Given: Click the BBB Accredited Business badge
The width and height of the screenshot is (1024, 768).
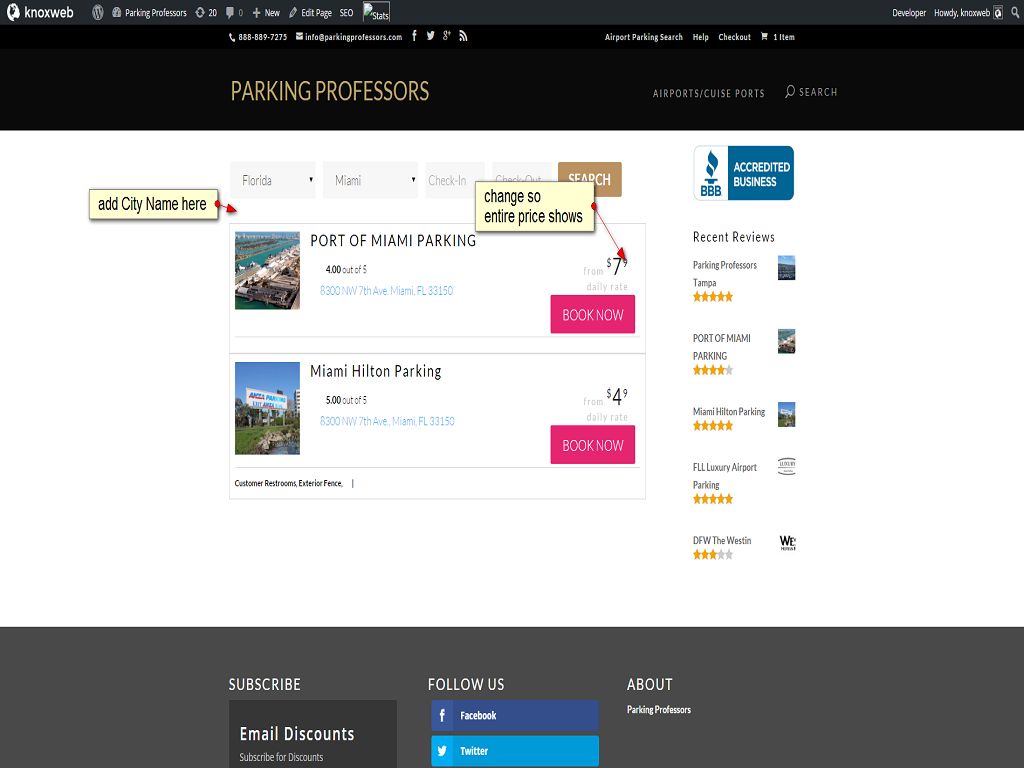Looking at the screenshot, I should (743, 173).
